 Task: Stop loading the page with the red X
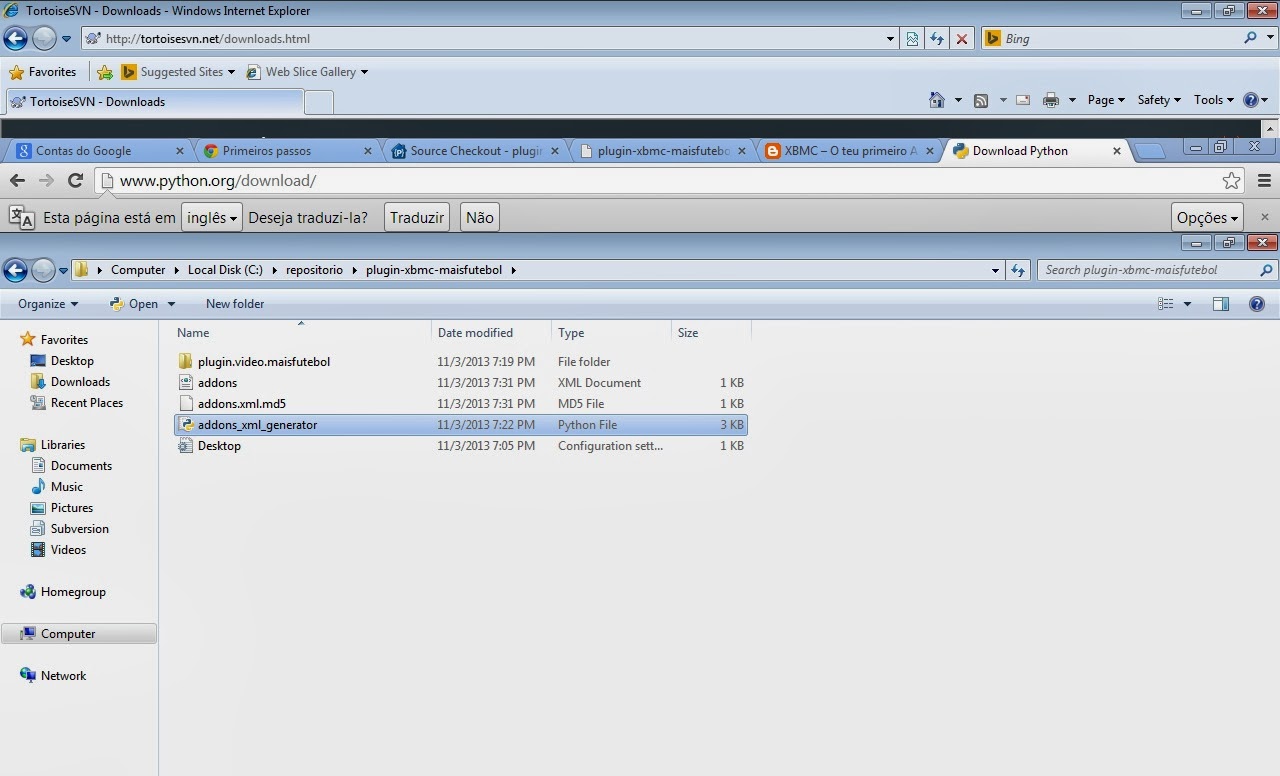[961, 38]
